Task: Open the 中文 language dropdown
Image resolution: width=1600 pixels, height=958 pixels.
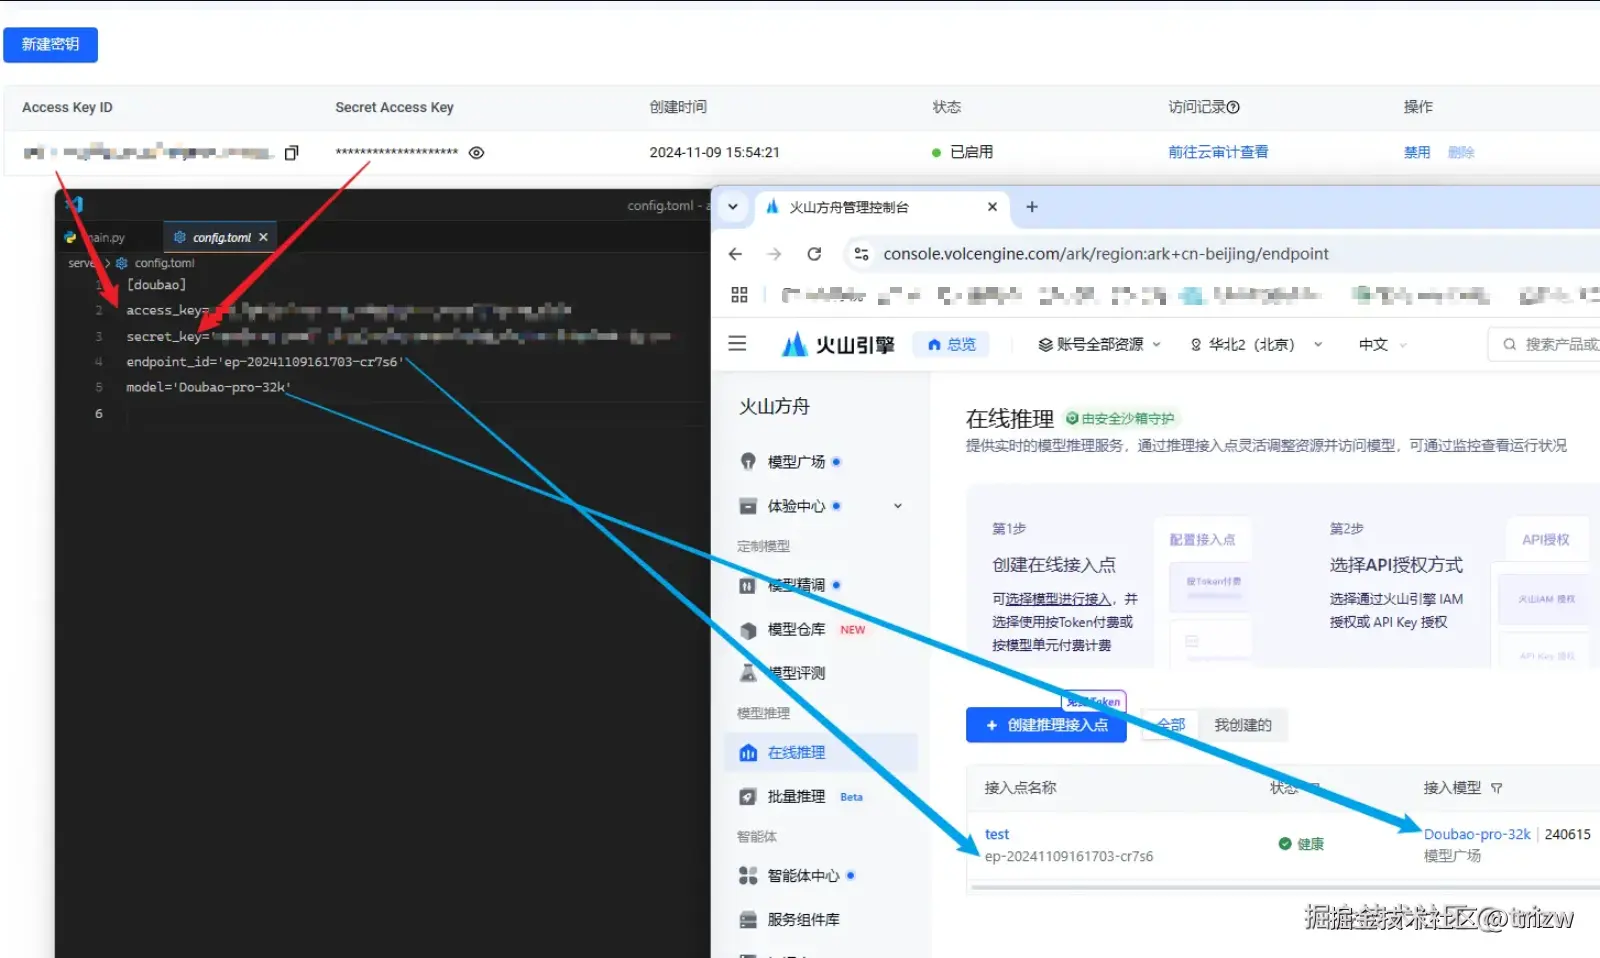Action: 1383,345
